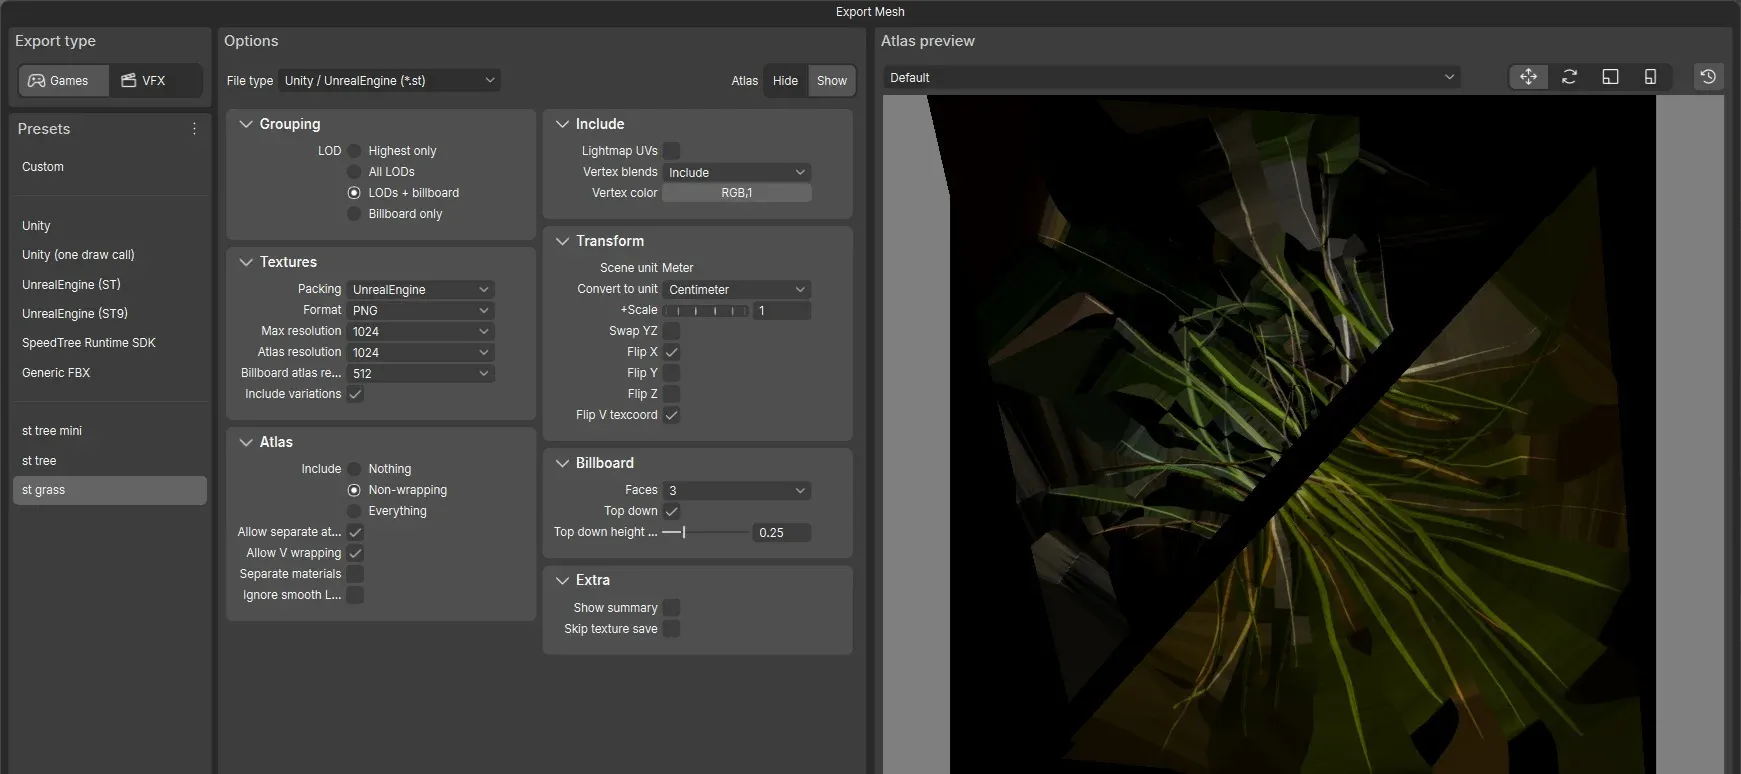The image size is (1741, 774).
Task: Collapse the Grouping section chevron
Action: pos(246,124)
